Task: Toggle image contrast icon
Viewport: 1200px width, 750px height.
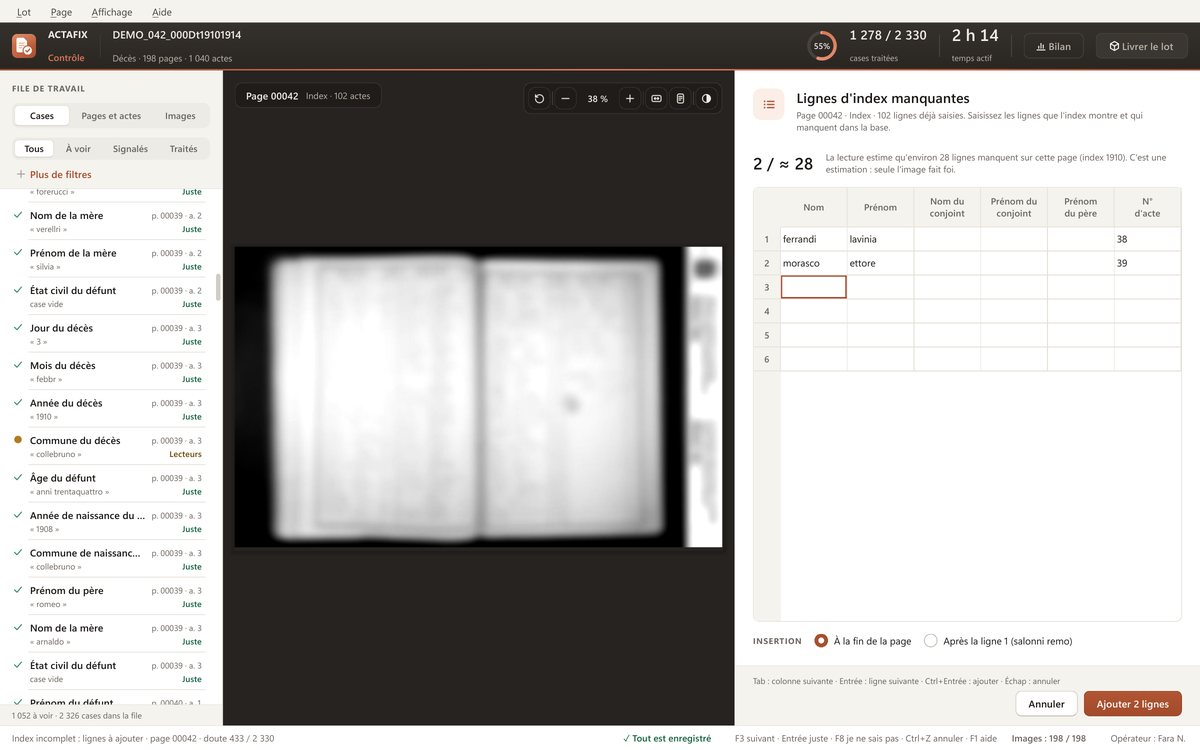Action: click(706, 99)
